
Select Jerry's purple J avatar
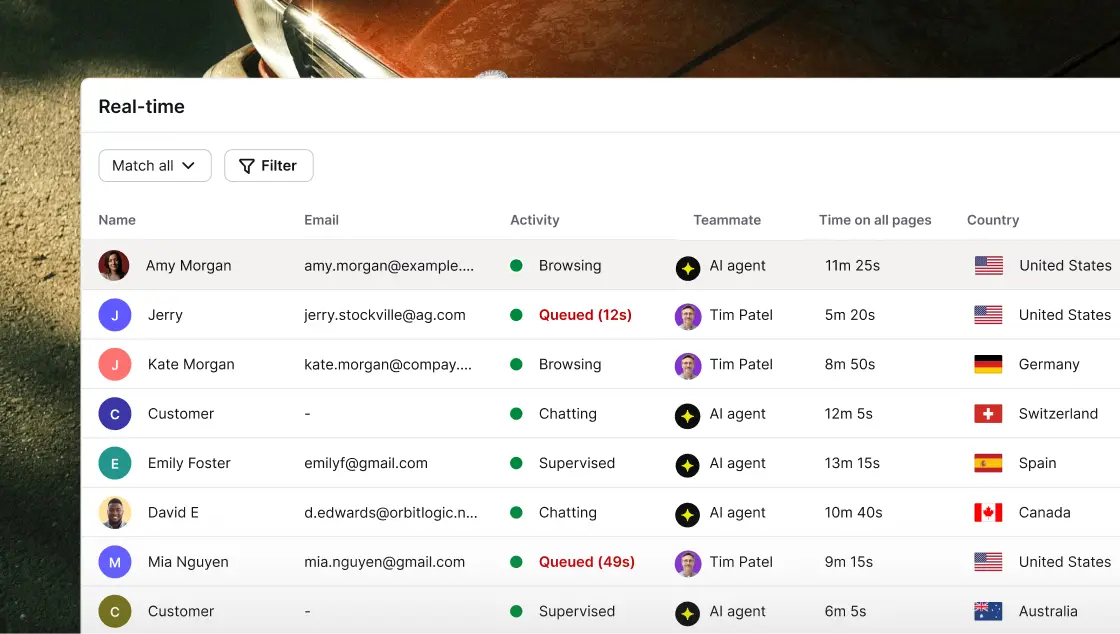[x=114, y=315]
